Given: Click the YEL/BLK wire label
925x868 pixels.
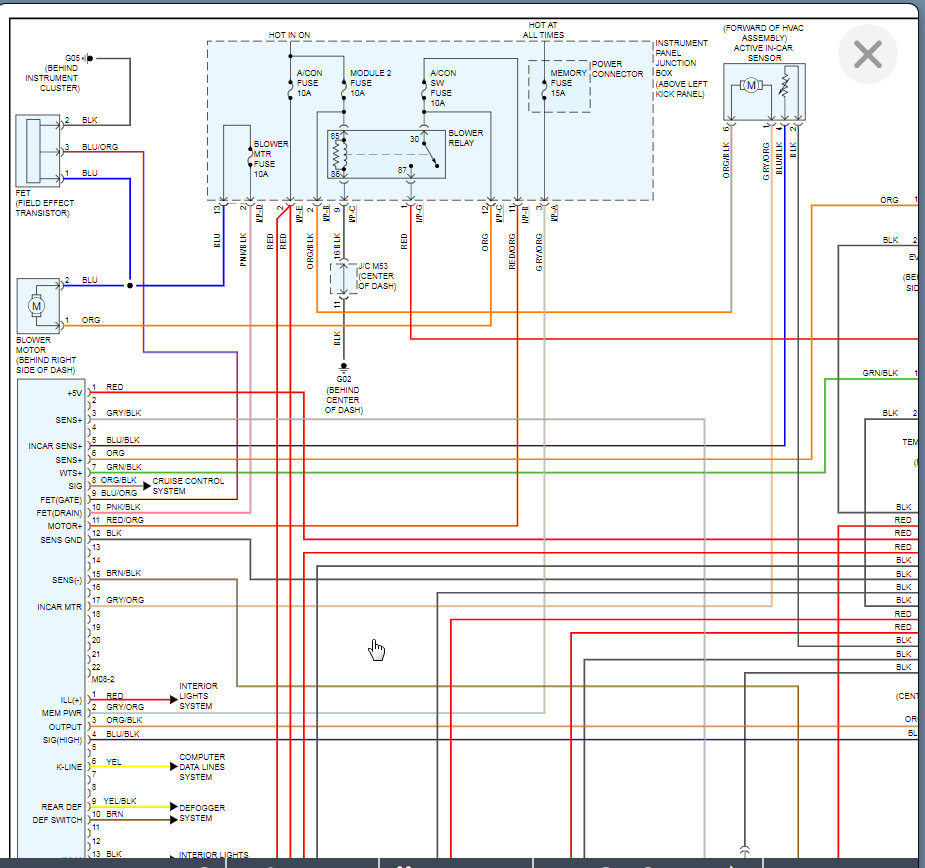Looking at the screenshot, I should 120,801.
